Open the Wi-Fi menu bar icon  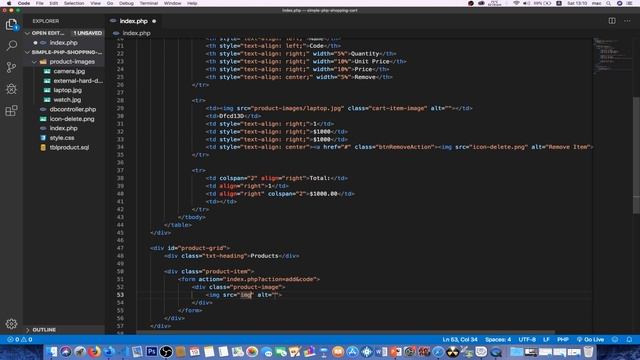point(516,3)
